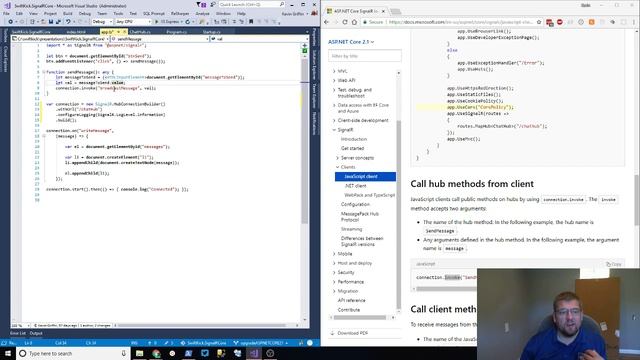
Task: Click the Quick Launch search box
Action: tap(251, 4)
